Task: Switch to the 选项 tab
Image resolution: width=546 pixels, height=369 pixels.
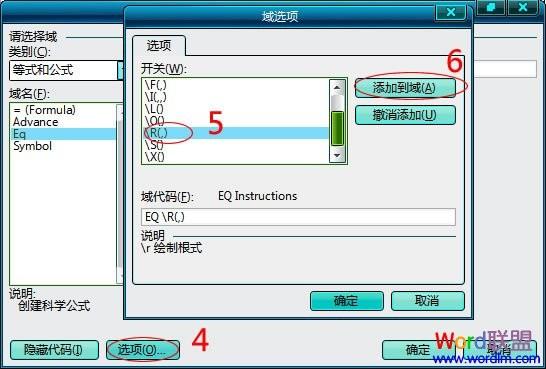Action: click(x=159, y=46)
